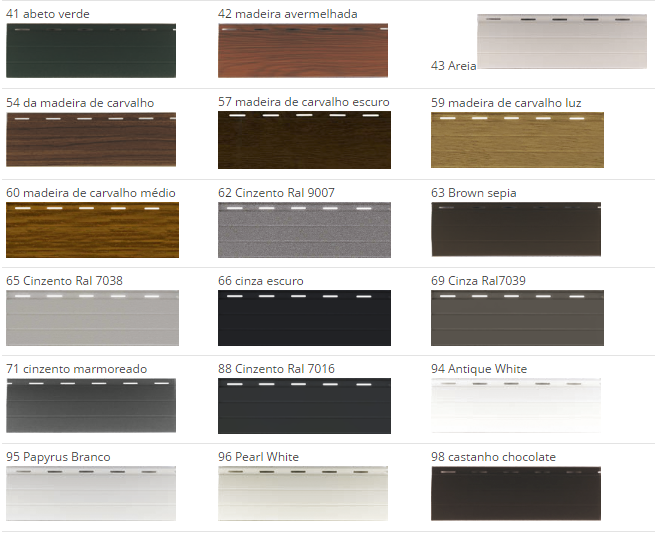666x533 pixels.
Task: Click the 95 Papyrus Branco swatch
Action: click(x=91, y=493)
